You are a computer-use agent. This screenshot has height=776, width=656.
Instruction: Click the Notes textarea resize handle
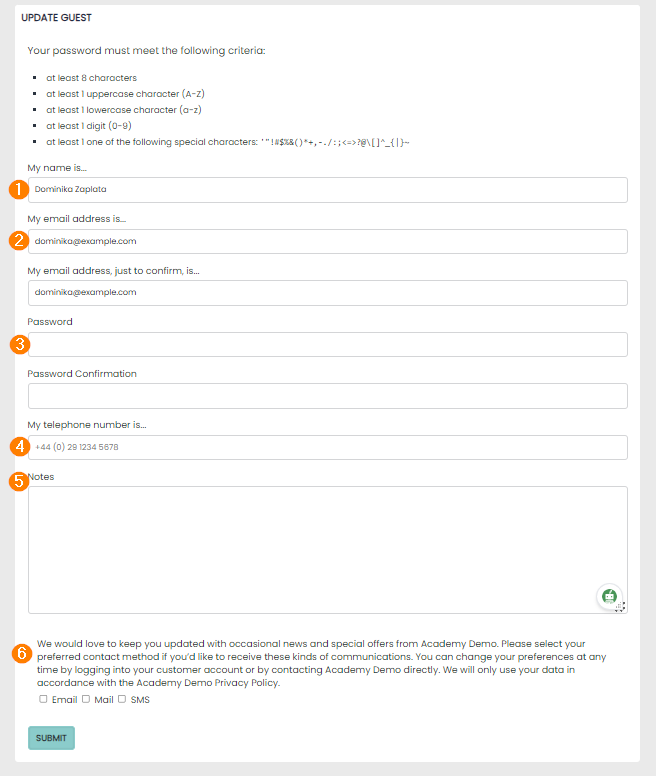tap(620, 607)
